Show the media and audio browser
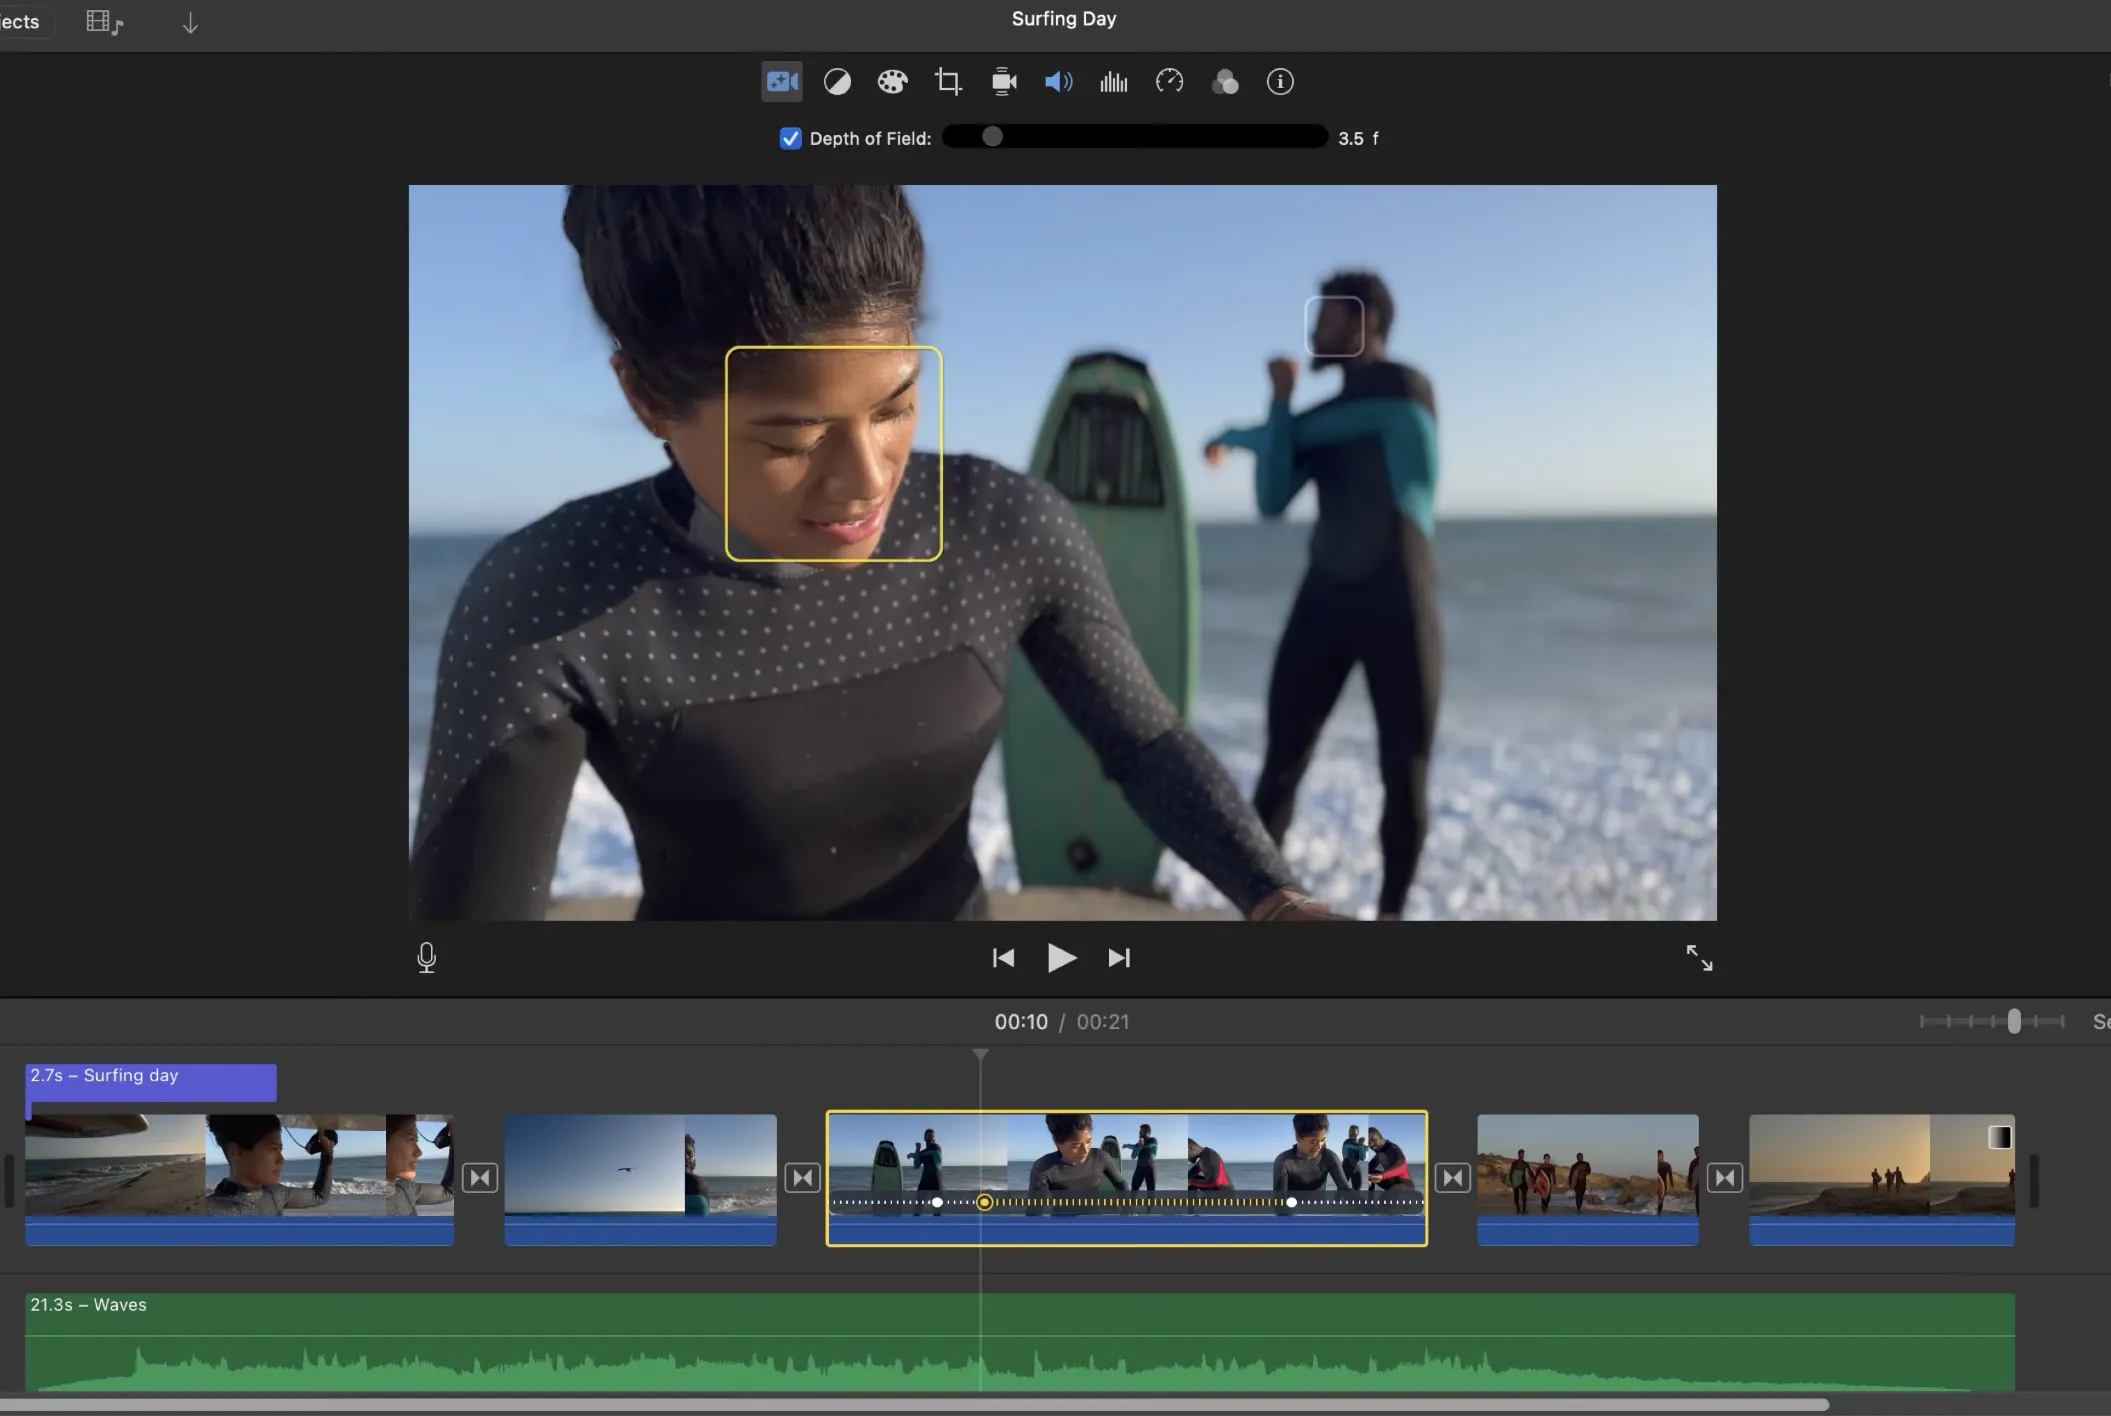The height and width of the screenshot is (1416, 2111). pos(103,22)
